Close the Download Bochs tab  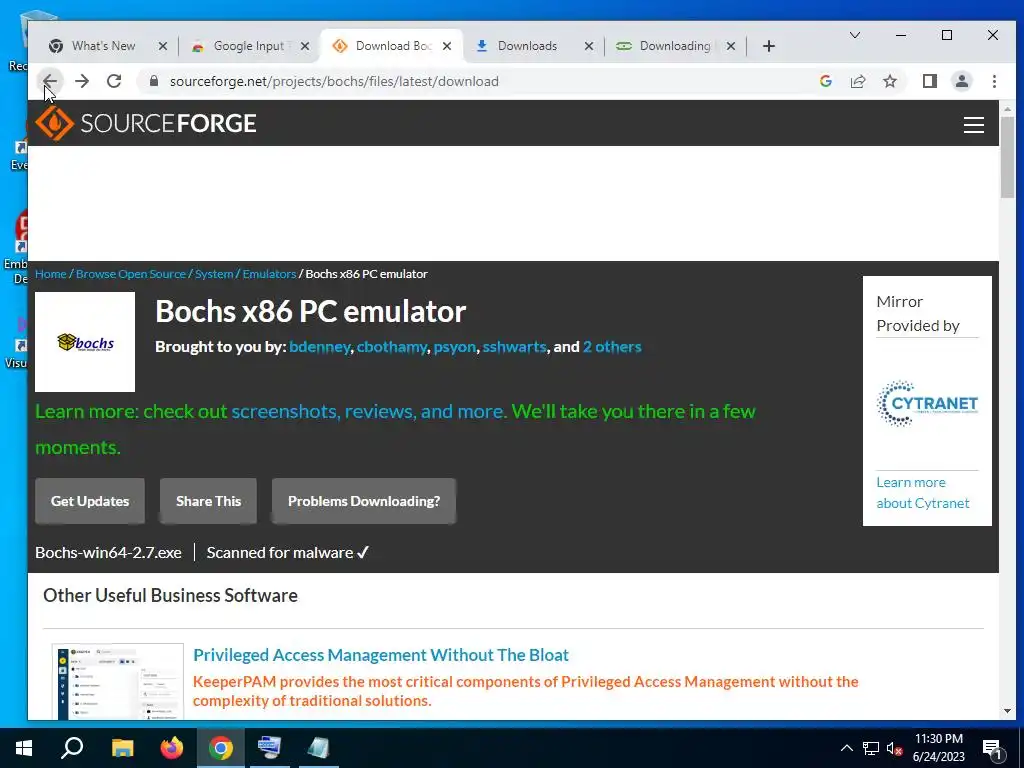click(447, 46)
